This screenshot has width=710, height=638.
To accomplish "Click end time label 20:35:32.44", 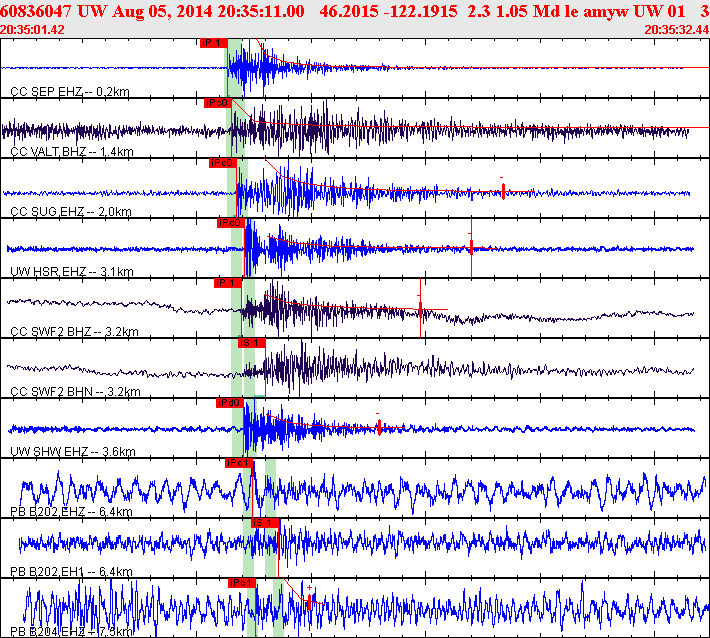I will [676, 30].
